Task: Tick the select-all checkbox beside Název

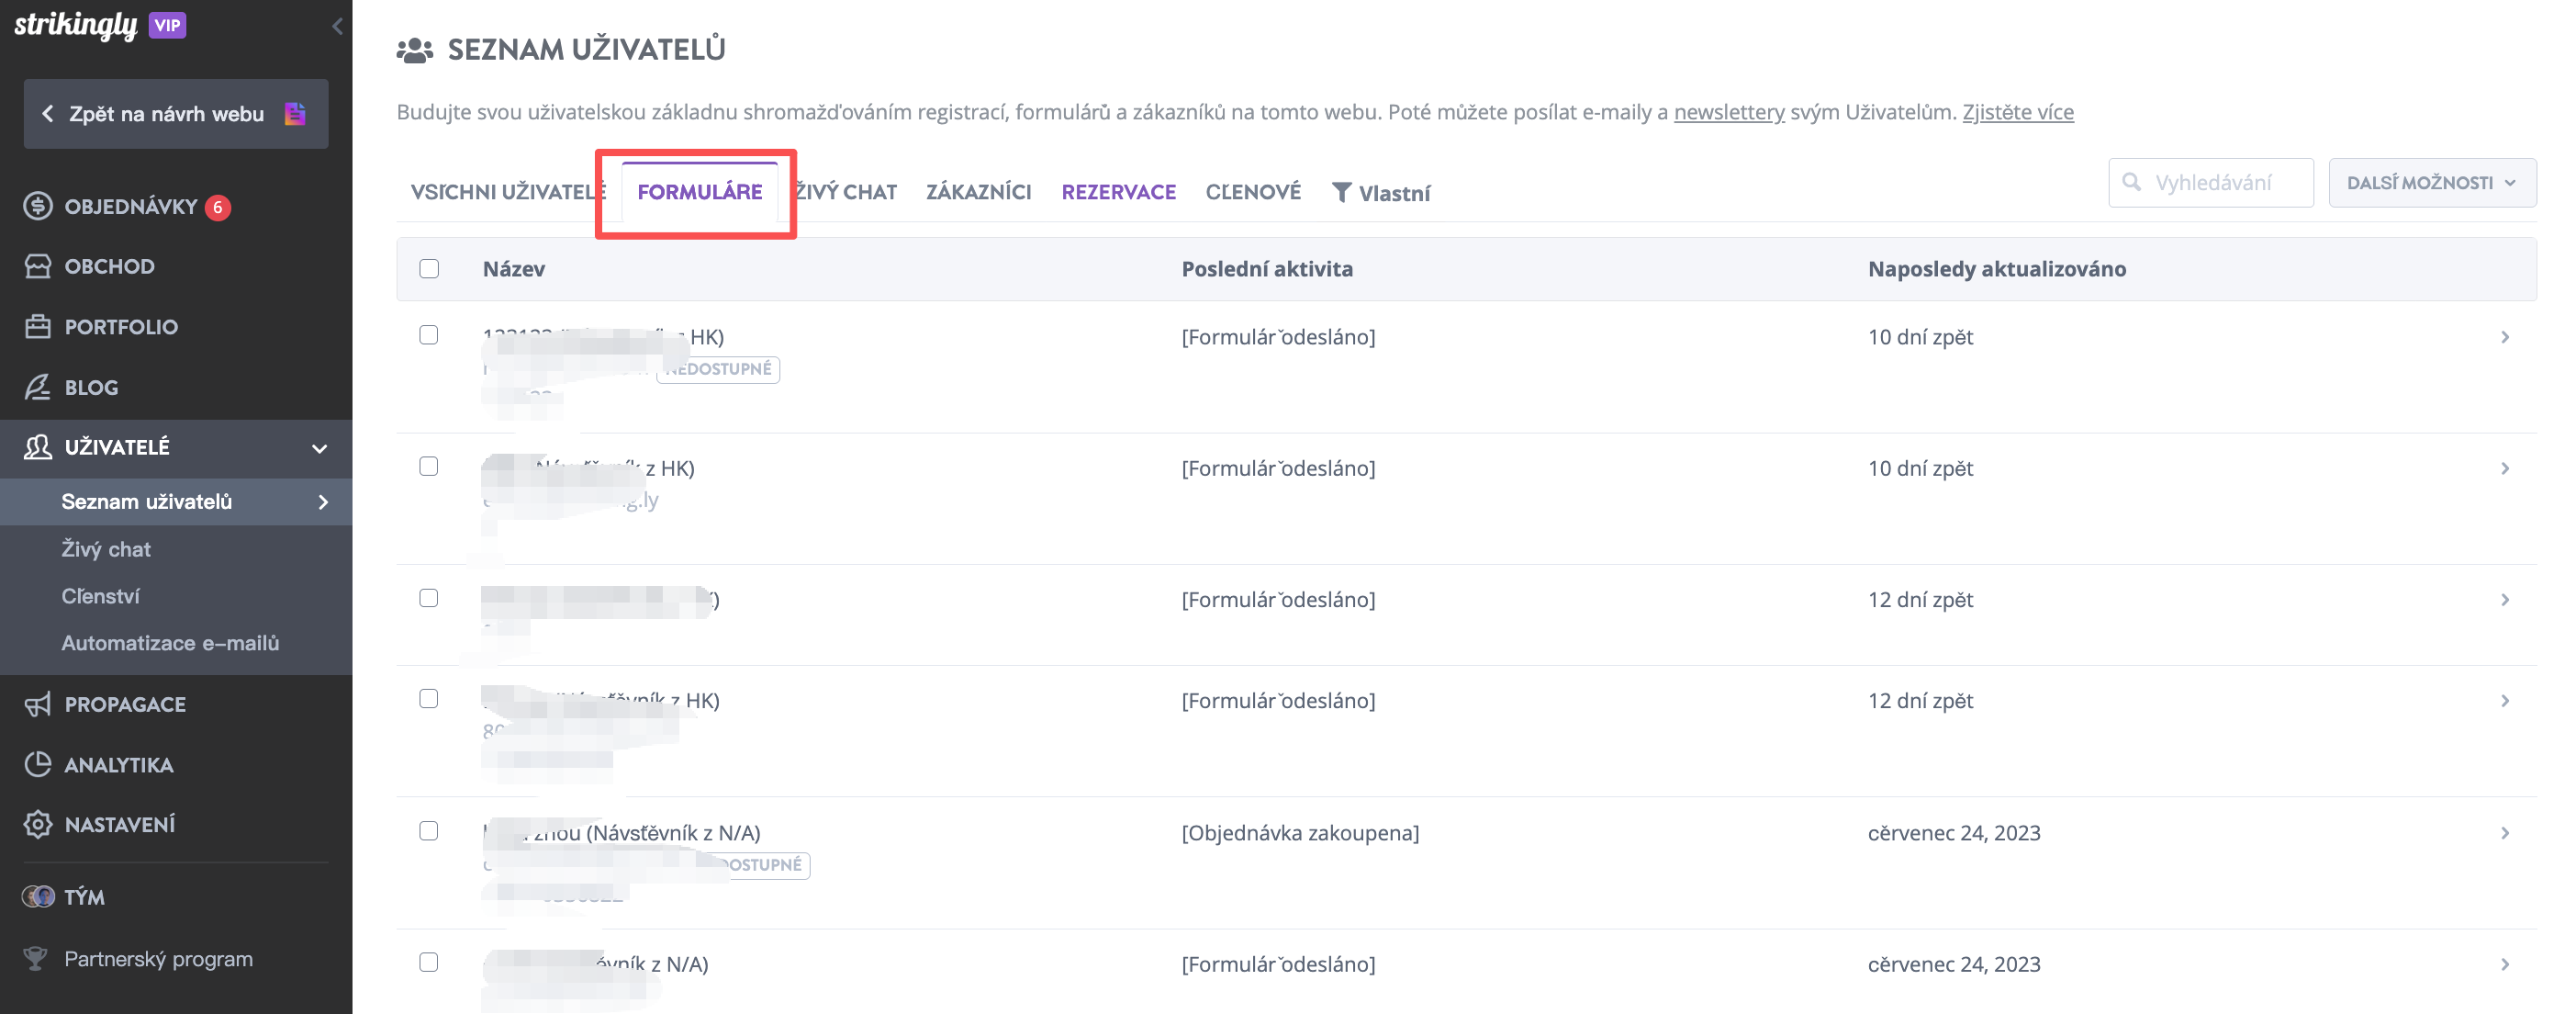Action: point(429,268)
